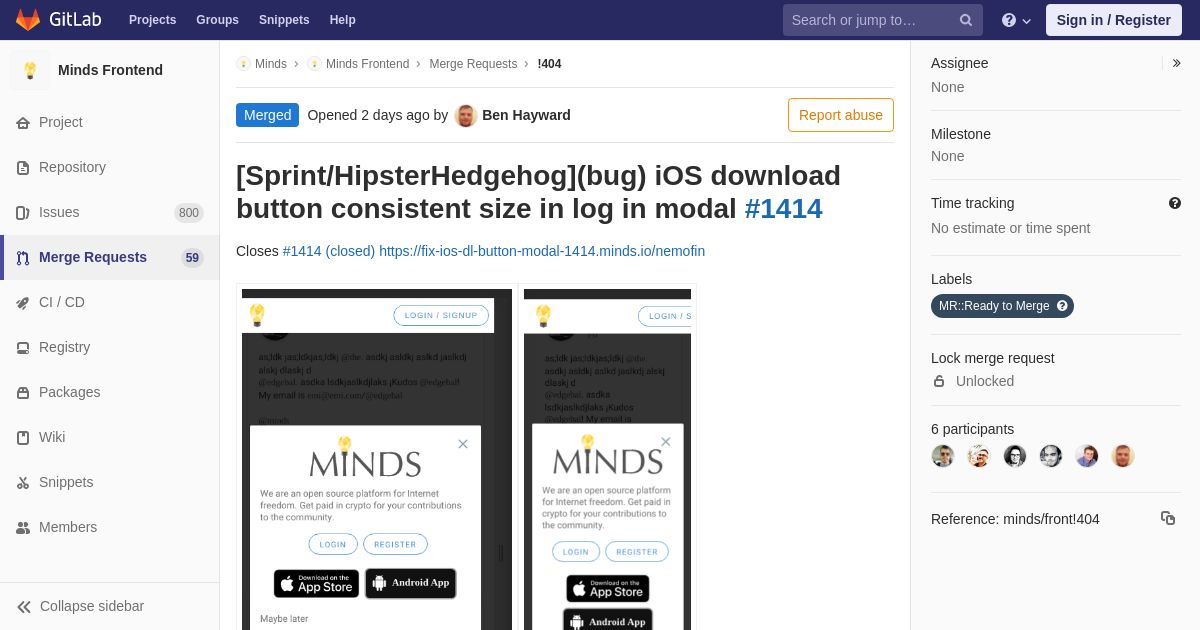The height and width of the screenshot is (630, 1200).
Task: Open the second participant avatar
Action: point(979,456)
